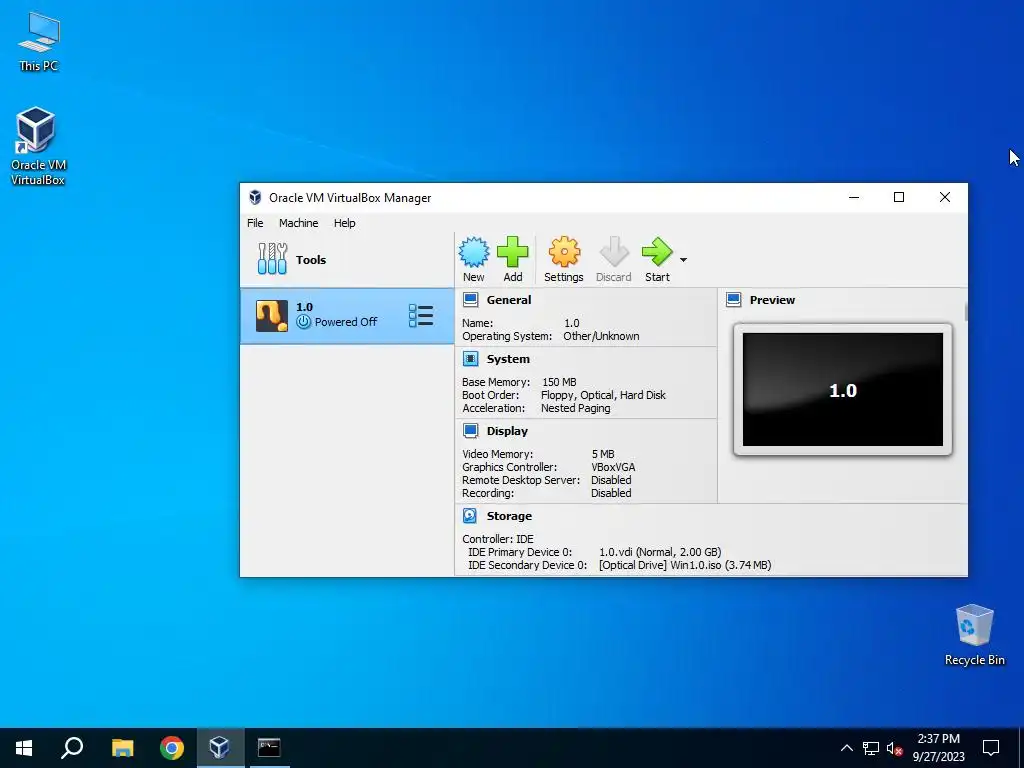Open the 1.0 machine tools list menu icon
The height and width of the screenshot is (768, 1024).
[421, 315]
